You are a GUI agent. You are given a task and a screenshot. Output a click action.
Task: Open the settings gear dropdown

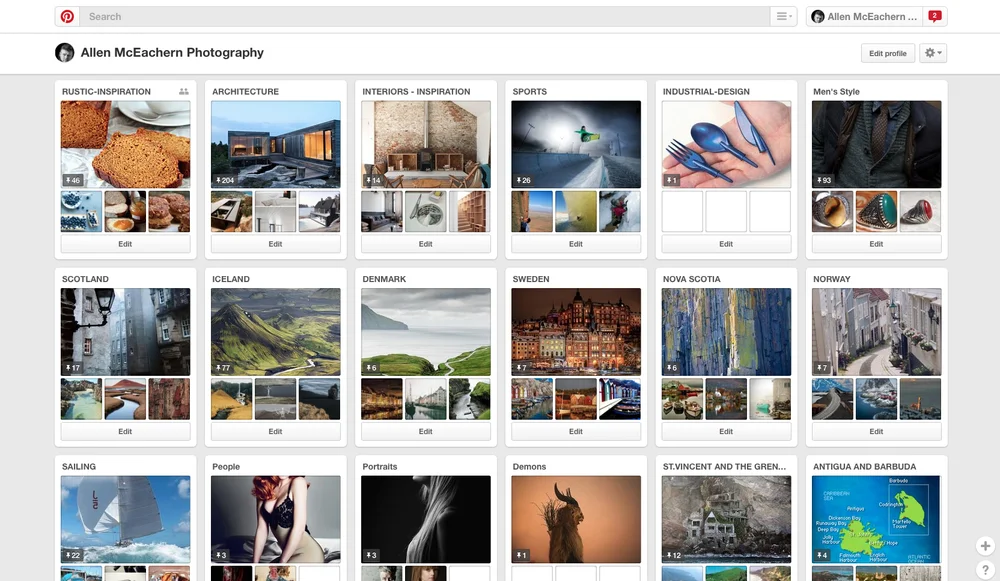click(x=933, y=53)
